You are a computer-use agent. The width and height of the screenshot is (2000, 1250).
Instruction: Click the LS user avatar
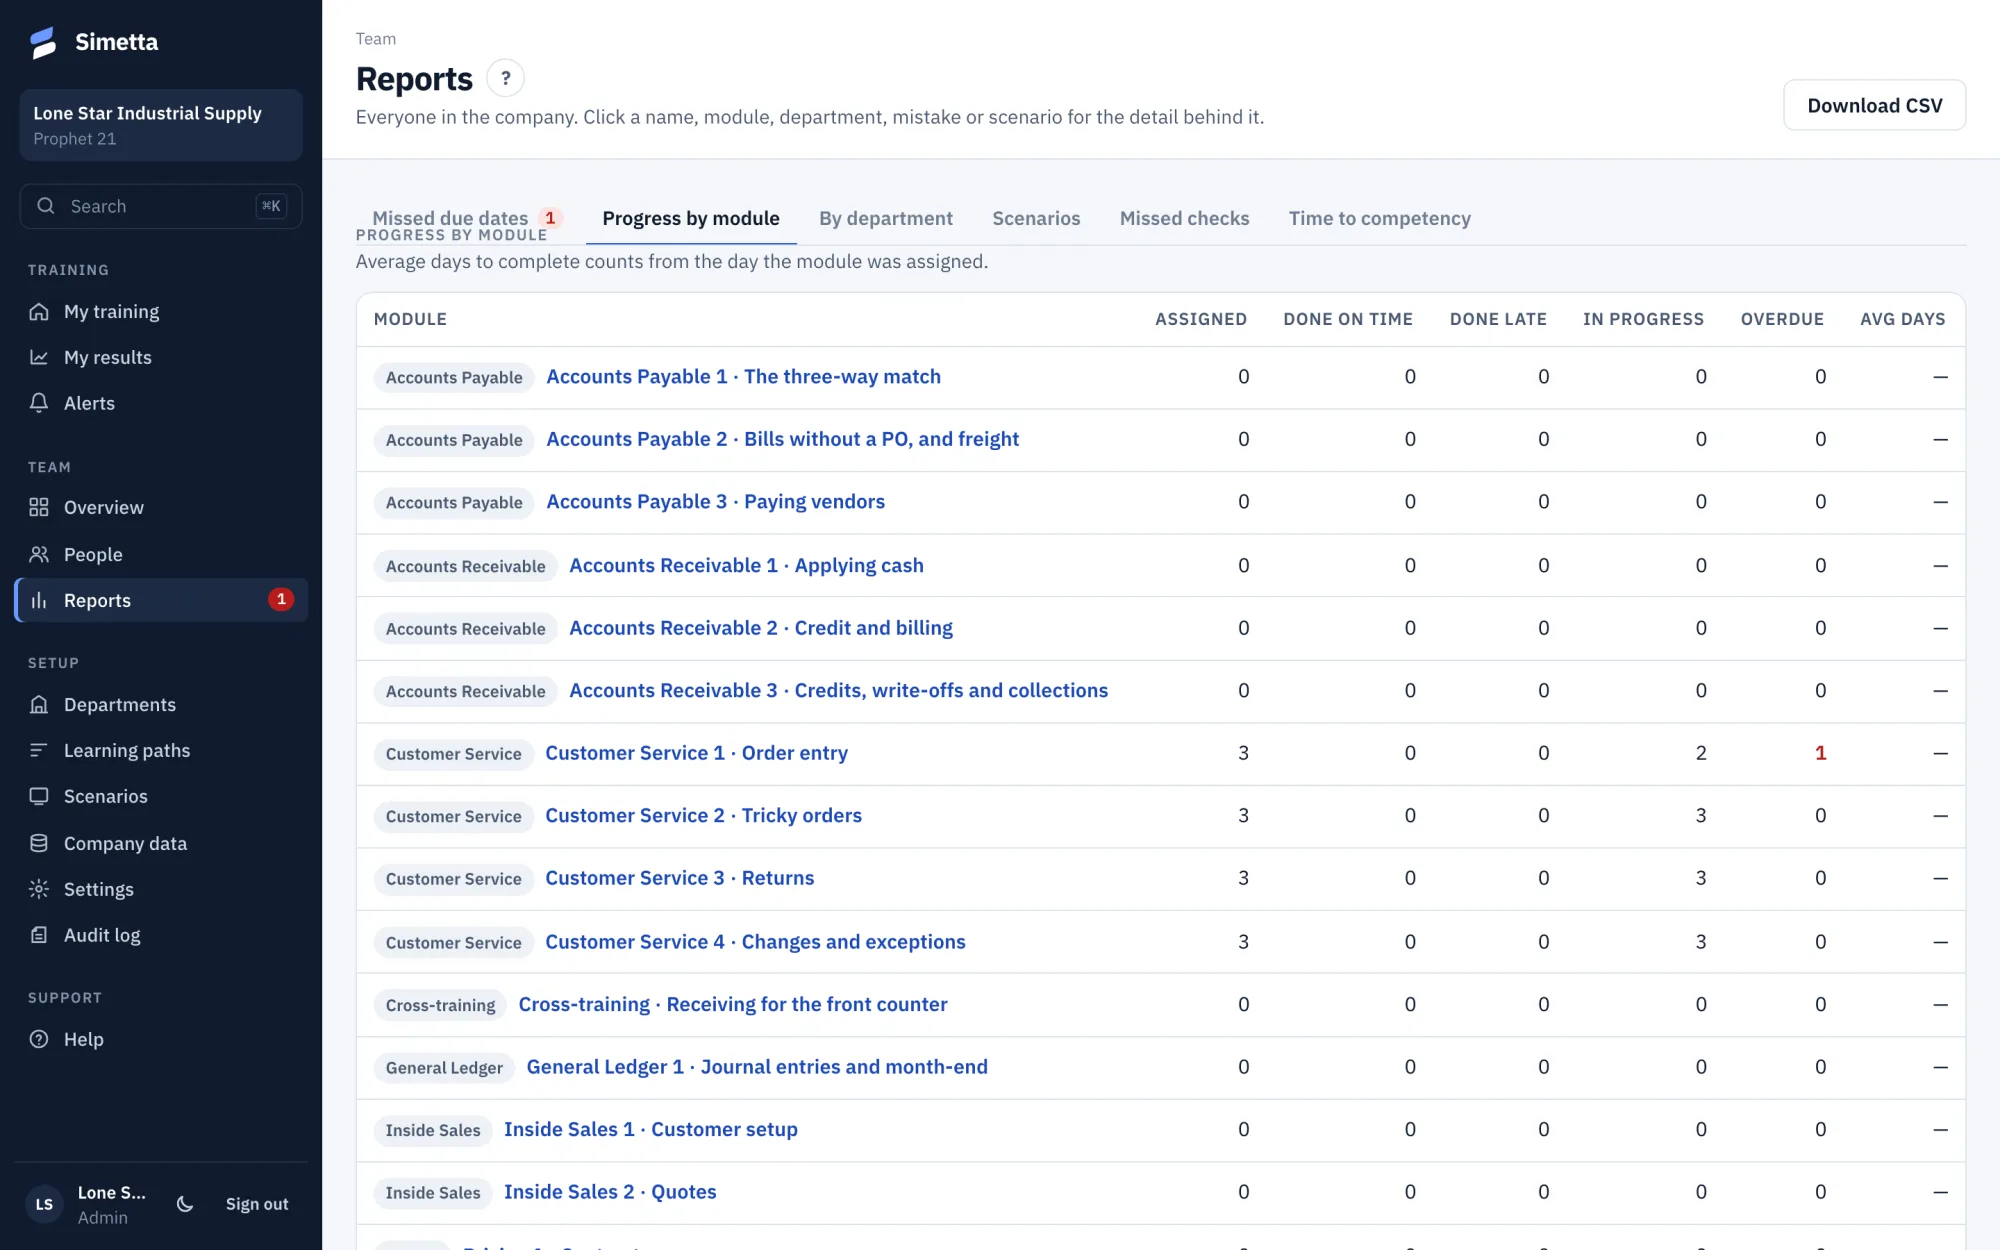(44, 1204)
